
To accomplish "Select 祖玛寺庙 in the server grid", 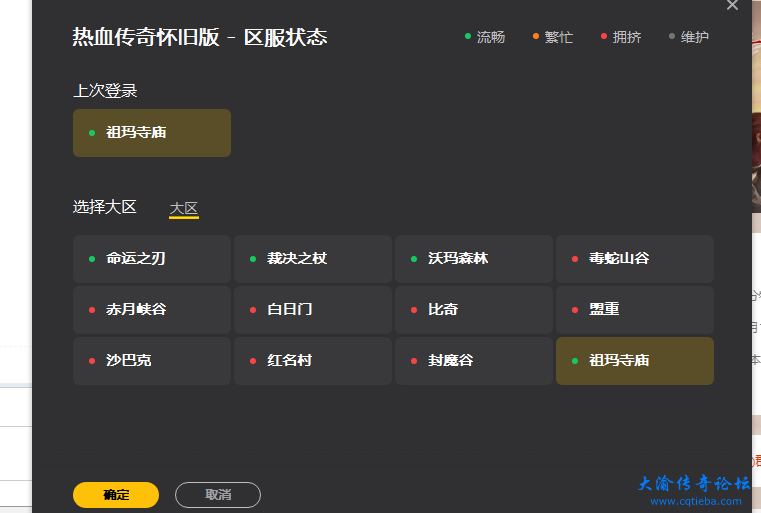I will 635,361.
